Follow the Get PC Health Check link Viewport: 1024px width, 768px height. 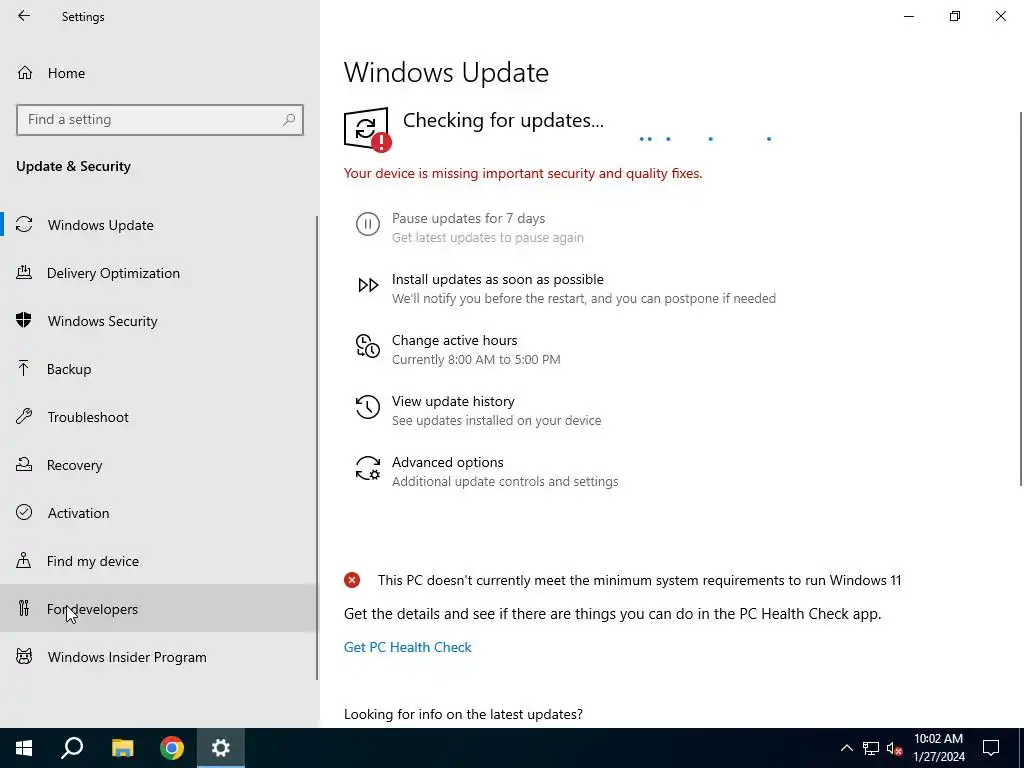pyautogui.click(x=408, y=647)
